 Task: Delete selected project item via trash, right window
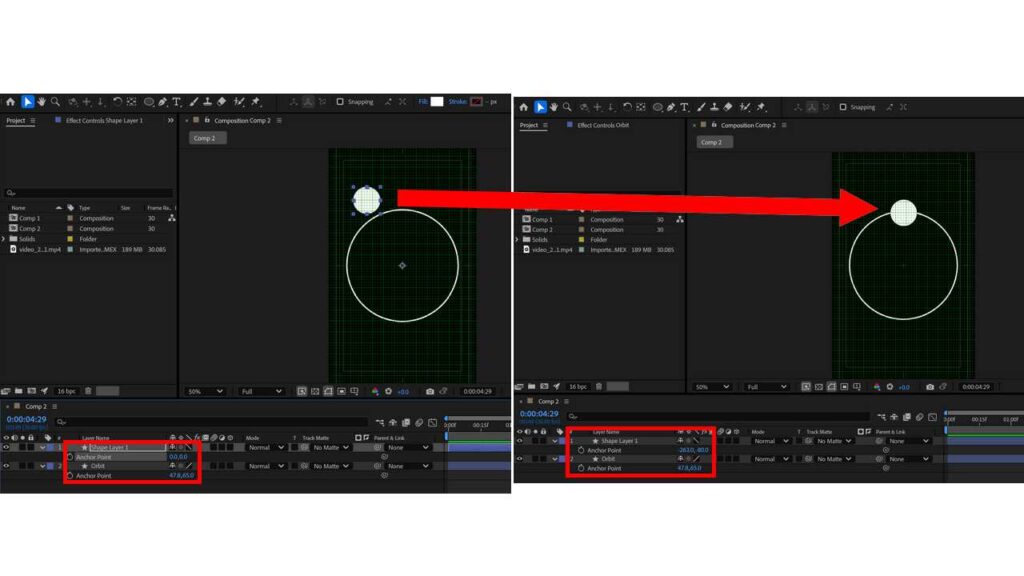(x=599, y=387)
